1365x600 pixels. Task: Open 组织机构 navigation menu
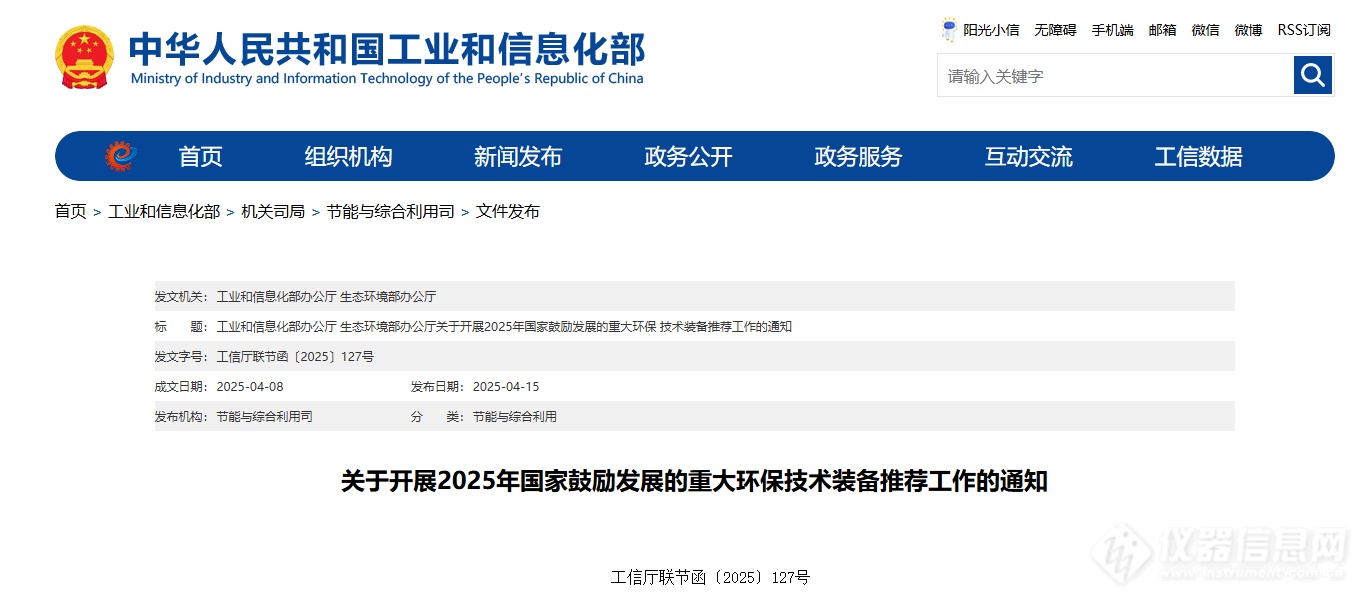348,157
